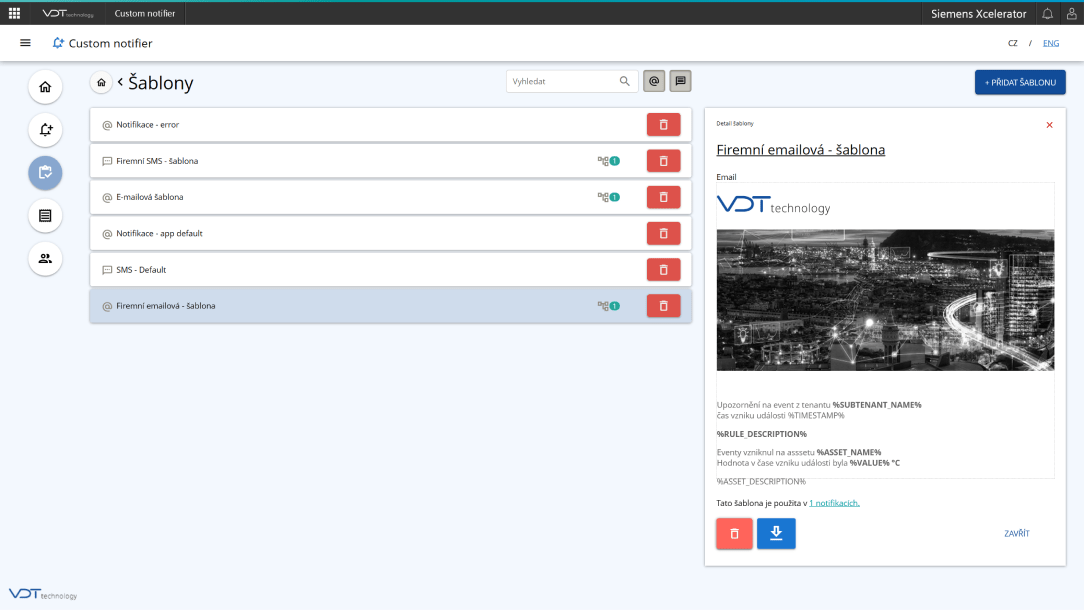Switch language to ENG

click(1051, 43)
